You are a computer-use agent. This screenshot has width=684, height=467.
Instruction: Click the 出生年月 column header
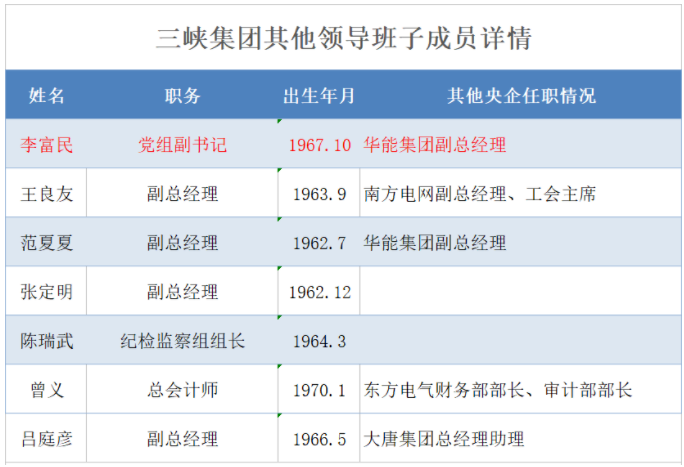(x=319, y=95)
